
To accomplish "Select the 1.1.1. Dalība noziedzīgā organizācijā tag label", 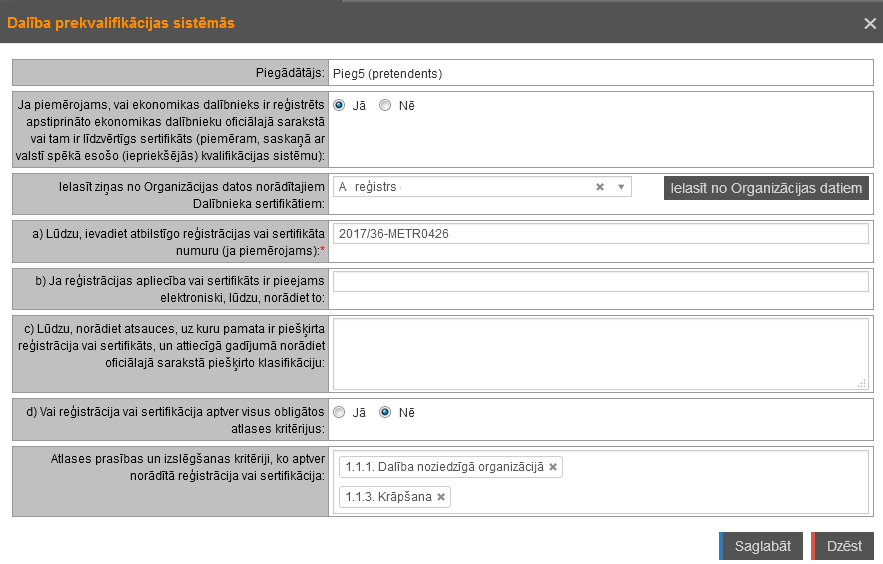I will (444, 467).
